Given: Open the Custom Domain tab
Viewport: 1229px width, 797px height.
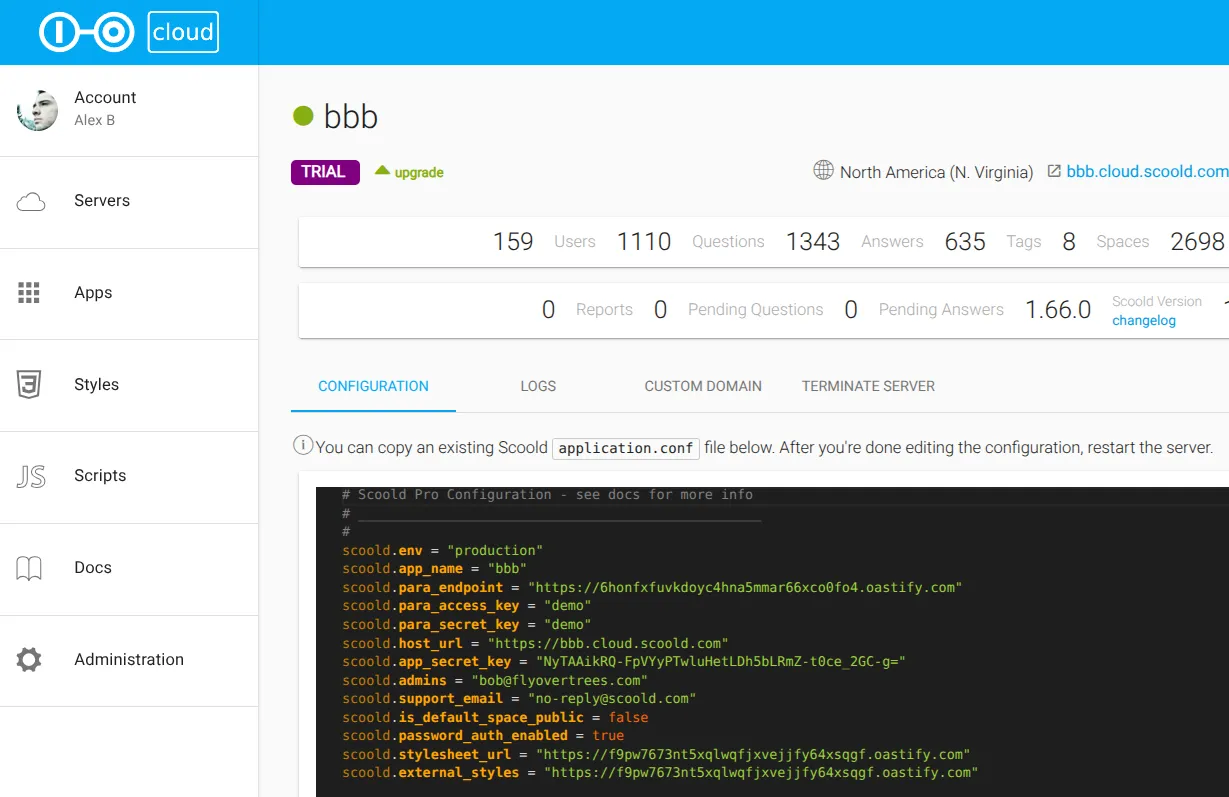Looking at the screenshot, I should [x=703, y=386].
